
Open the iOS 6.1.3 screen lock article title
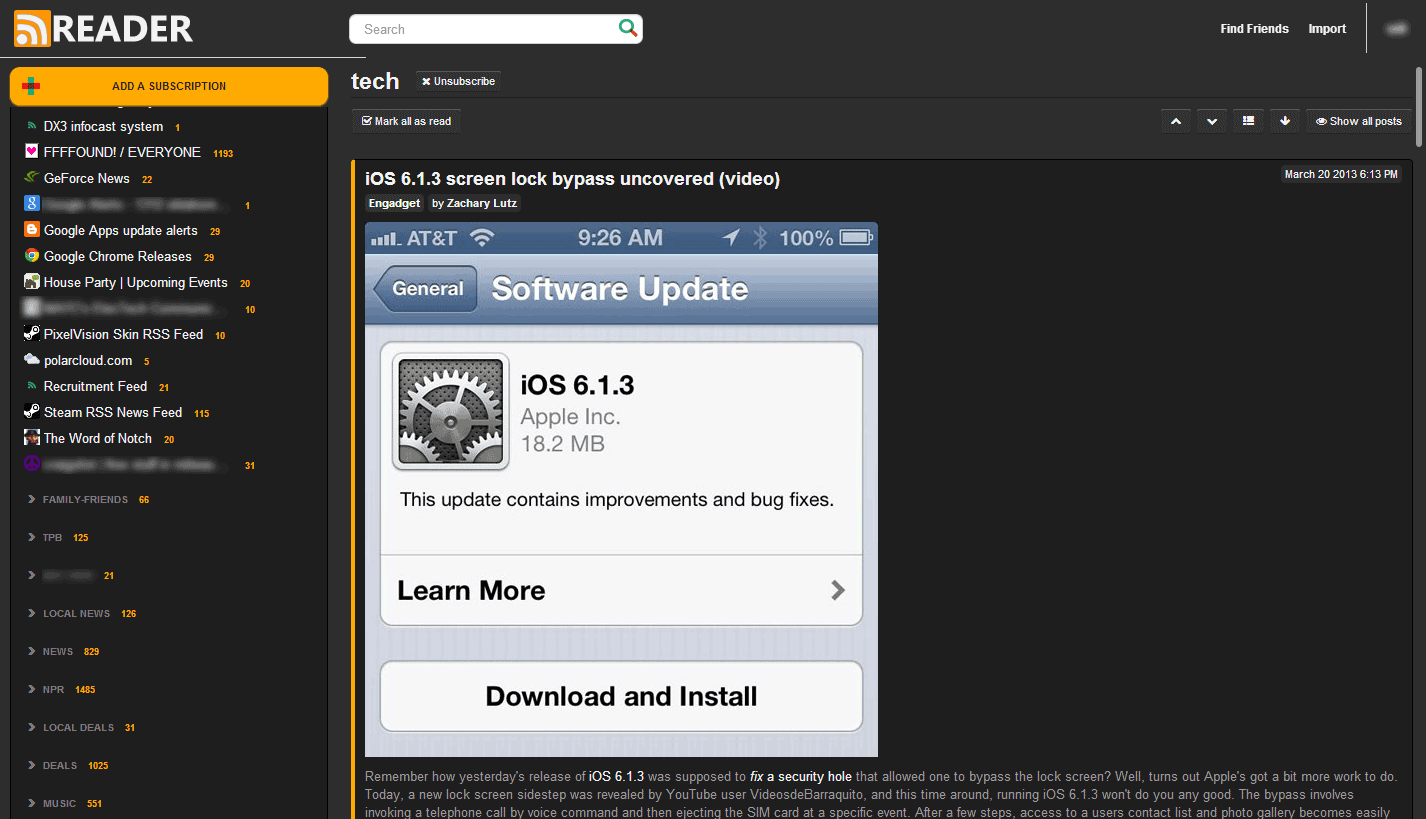click(572, 179)
